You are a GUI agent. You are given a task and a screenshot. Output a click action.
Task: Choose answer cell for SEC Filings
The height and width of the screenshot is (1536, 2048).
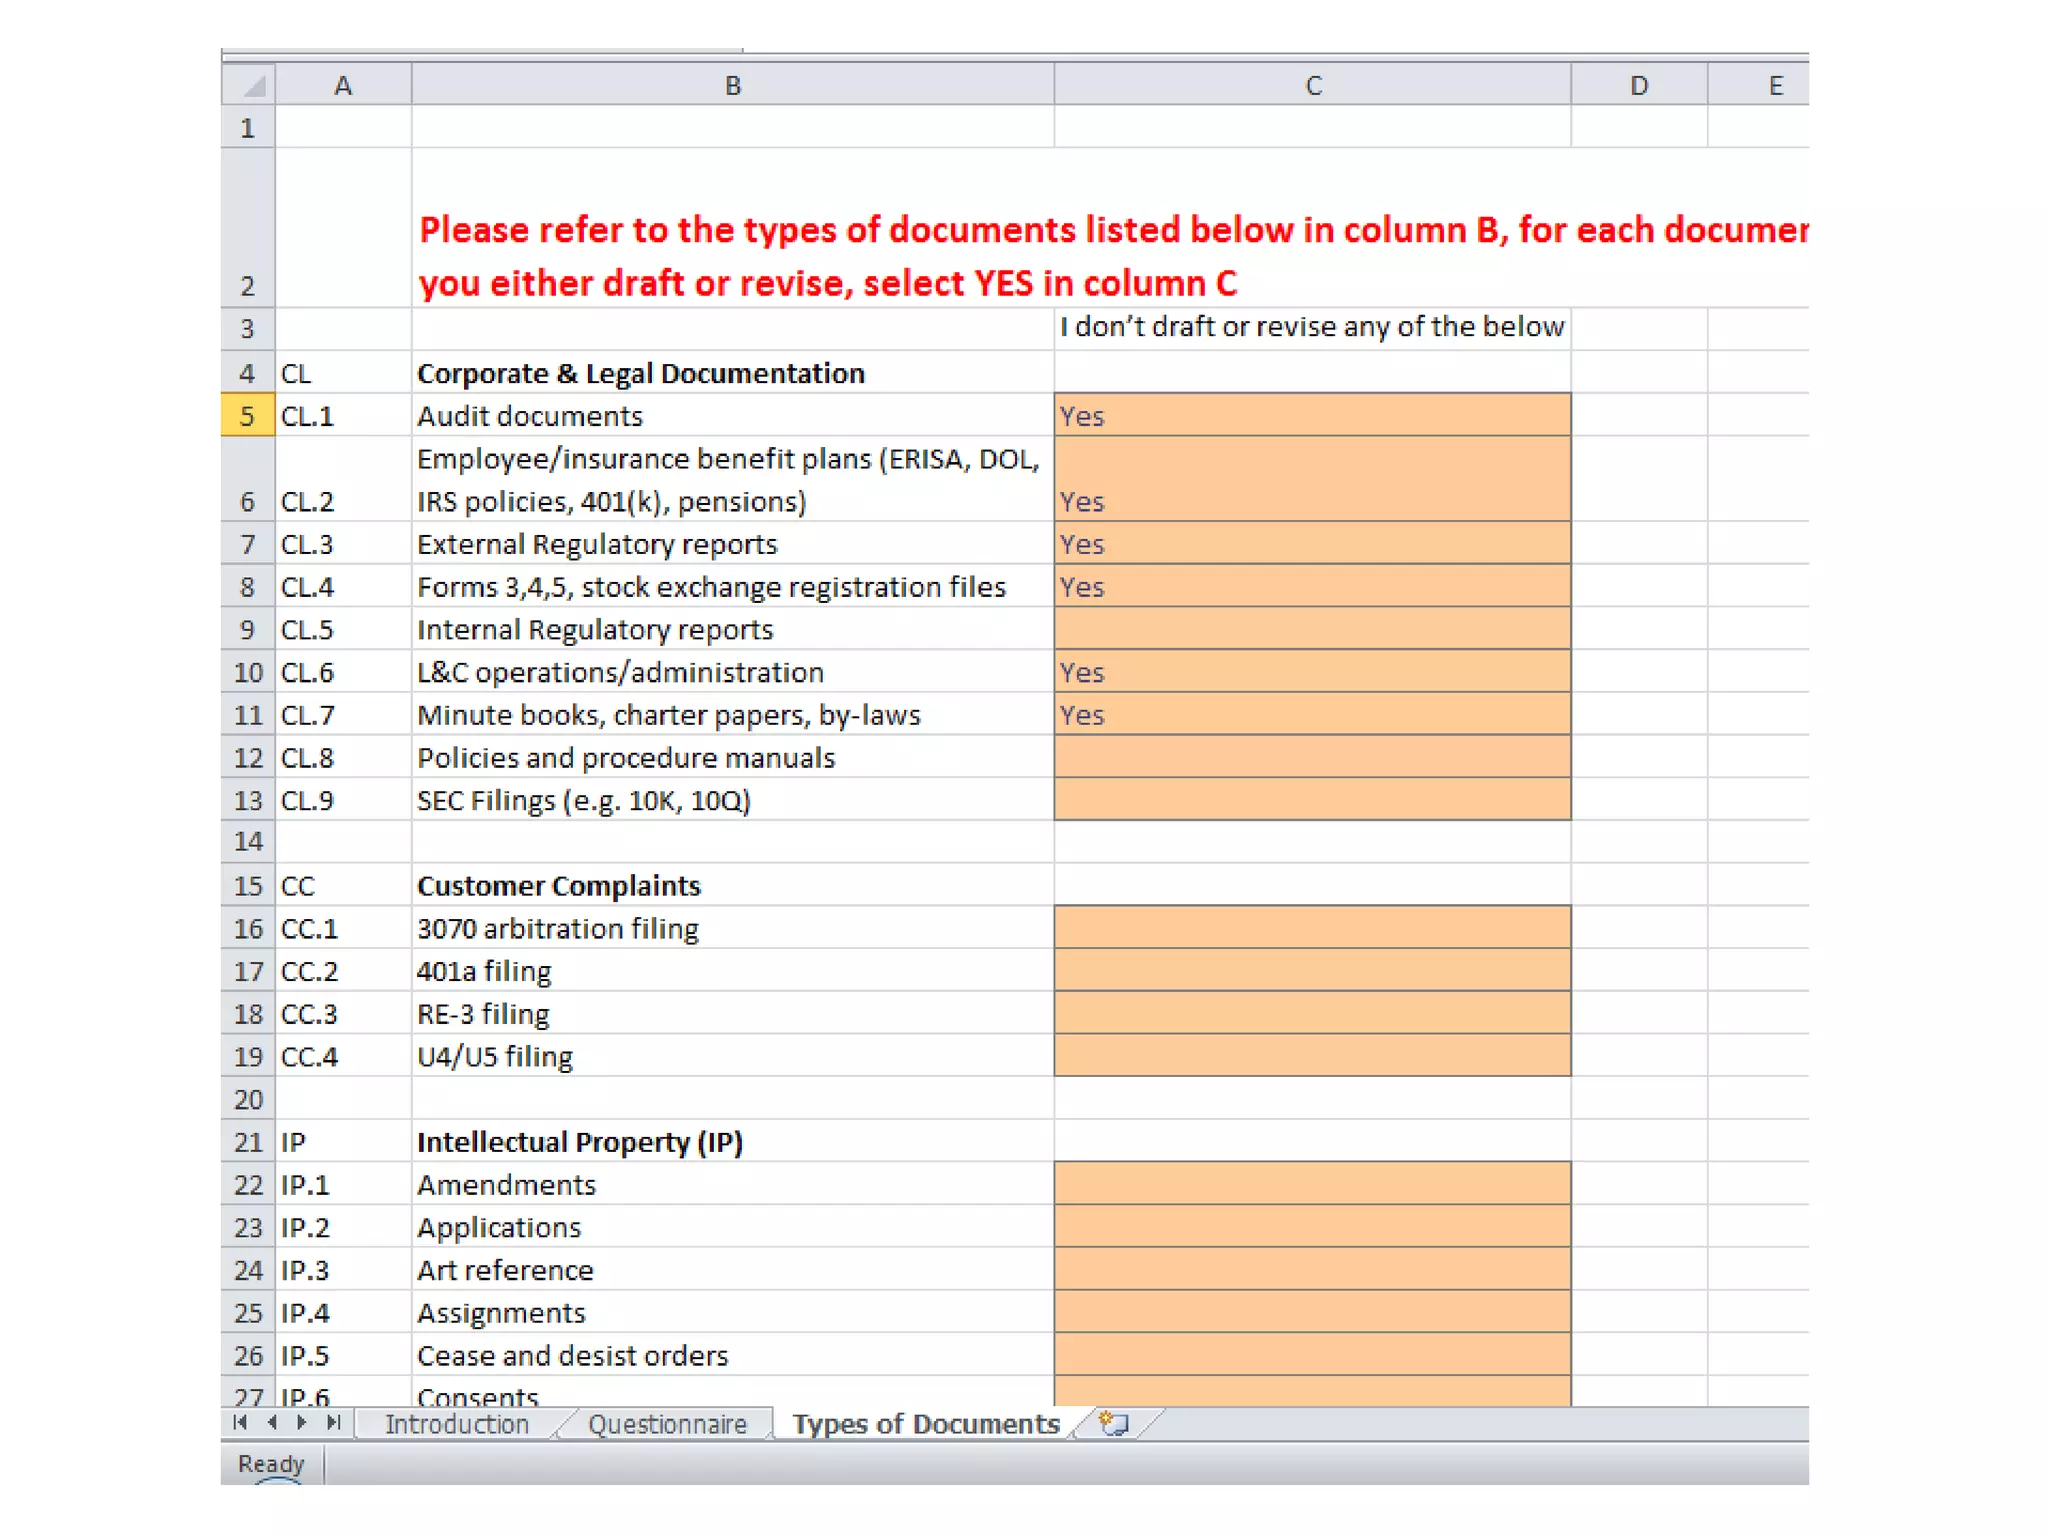pyautogui.click(x=1312, y=800)
